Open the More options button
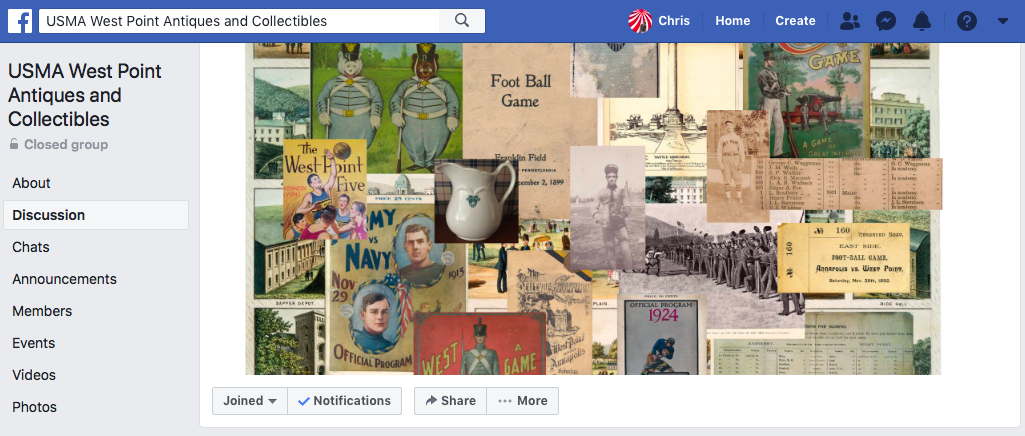Viewport: 1025px width, 436px height. pos(522,401)
